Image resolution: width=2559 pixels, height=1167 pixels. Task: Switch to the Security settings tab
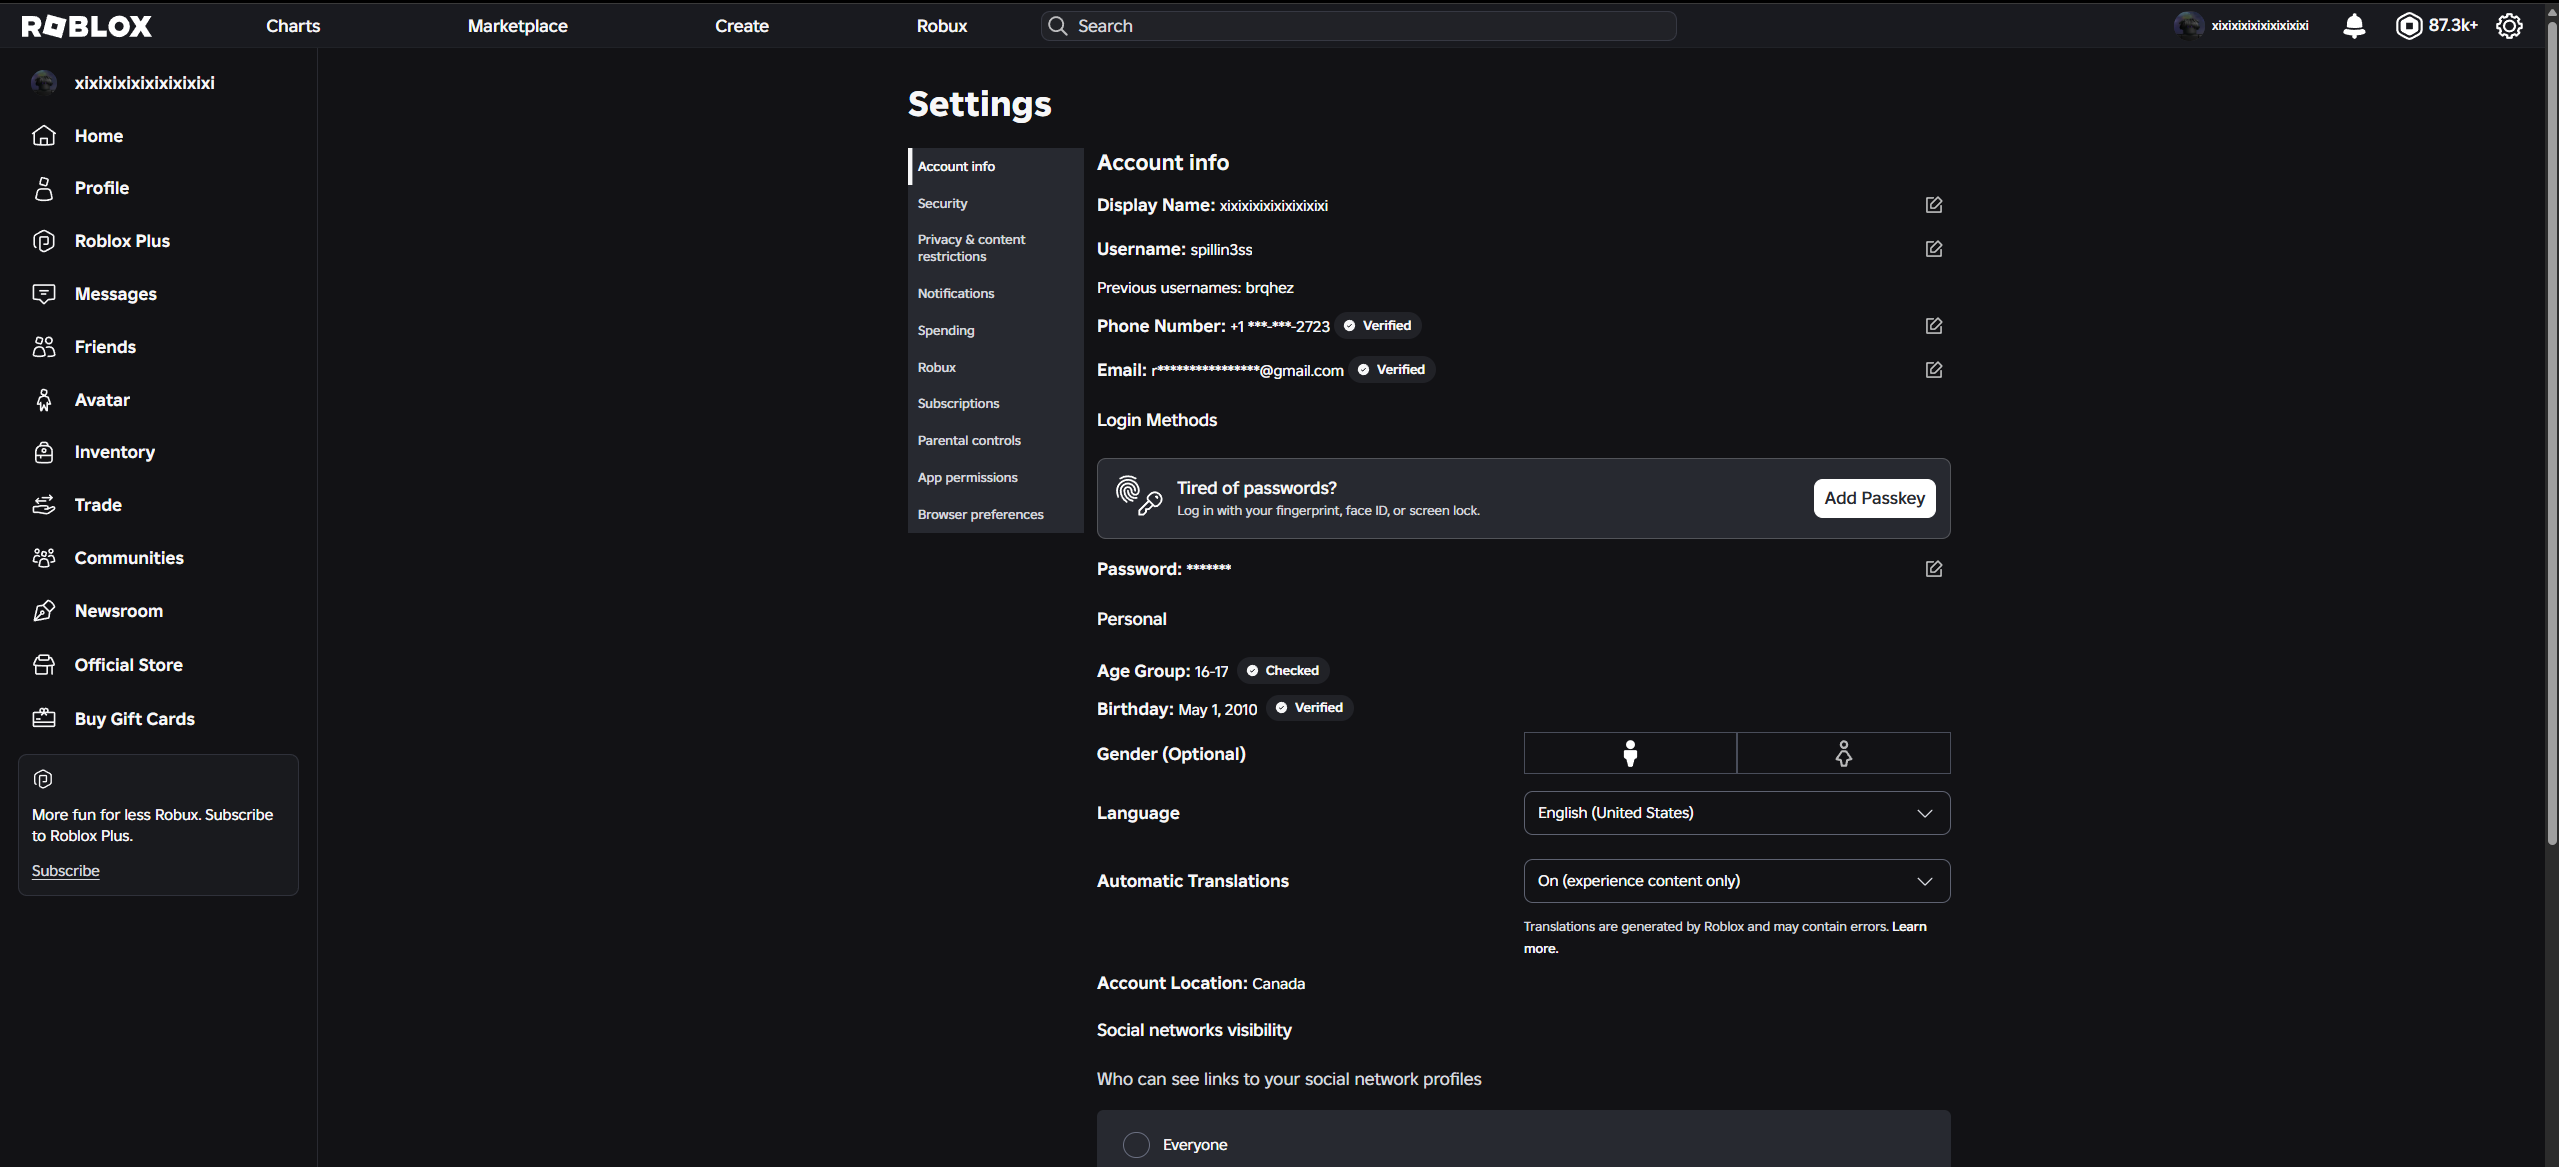pos(996,203)
